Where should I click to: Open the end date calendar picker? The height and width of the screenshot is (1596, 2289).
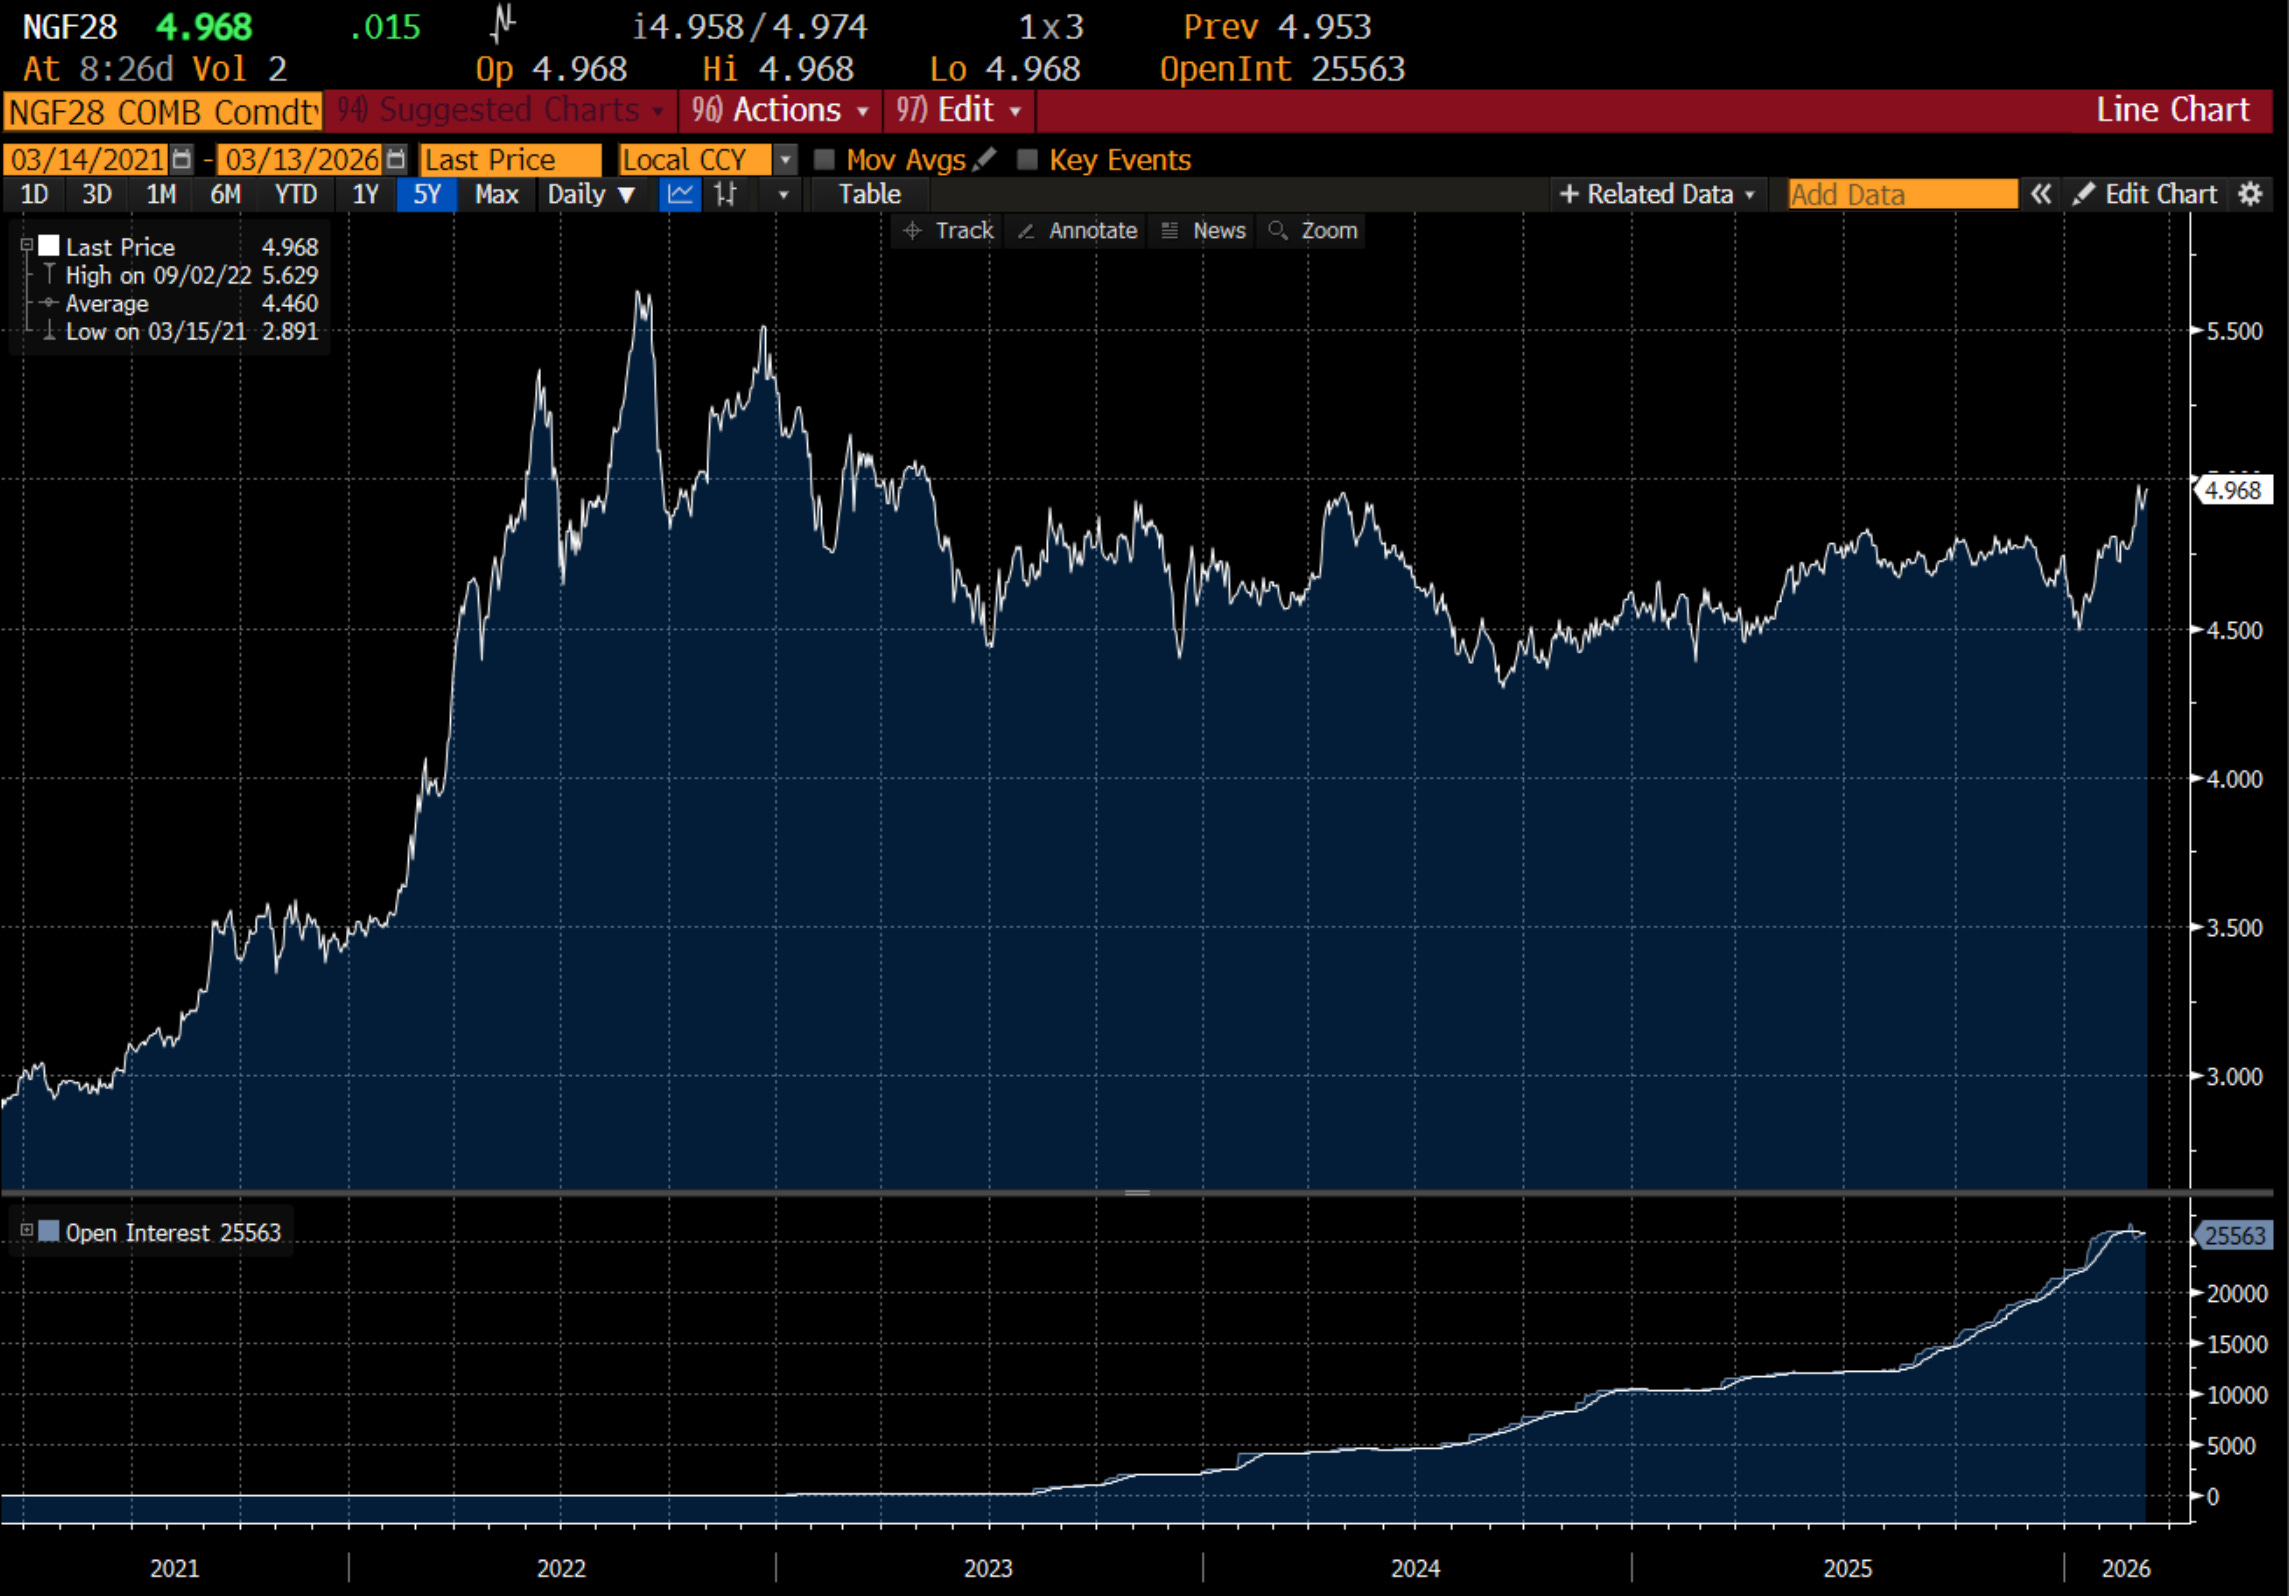396,160
